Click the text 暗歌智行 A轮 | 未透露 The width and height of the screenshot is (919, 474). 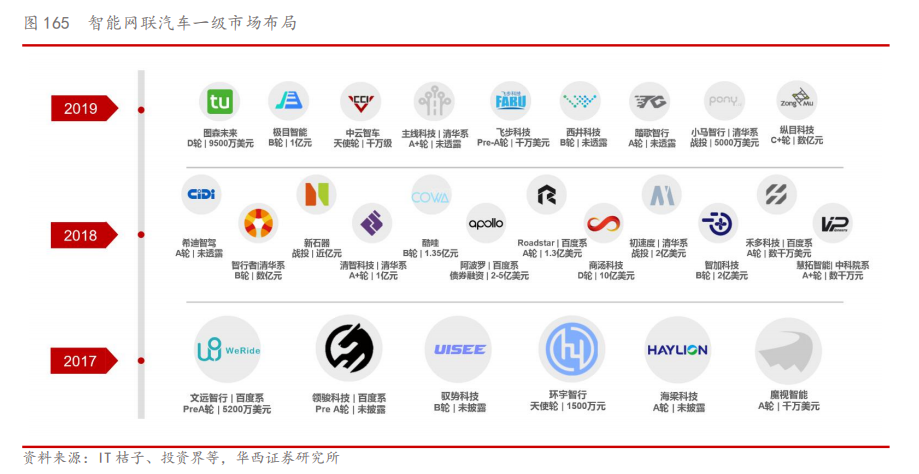tap(652, 138)
